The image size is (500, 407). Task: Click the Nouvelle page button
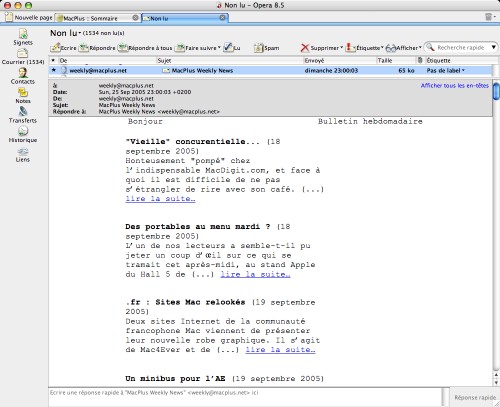coord(29,17)
